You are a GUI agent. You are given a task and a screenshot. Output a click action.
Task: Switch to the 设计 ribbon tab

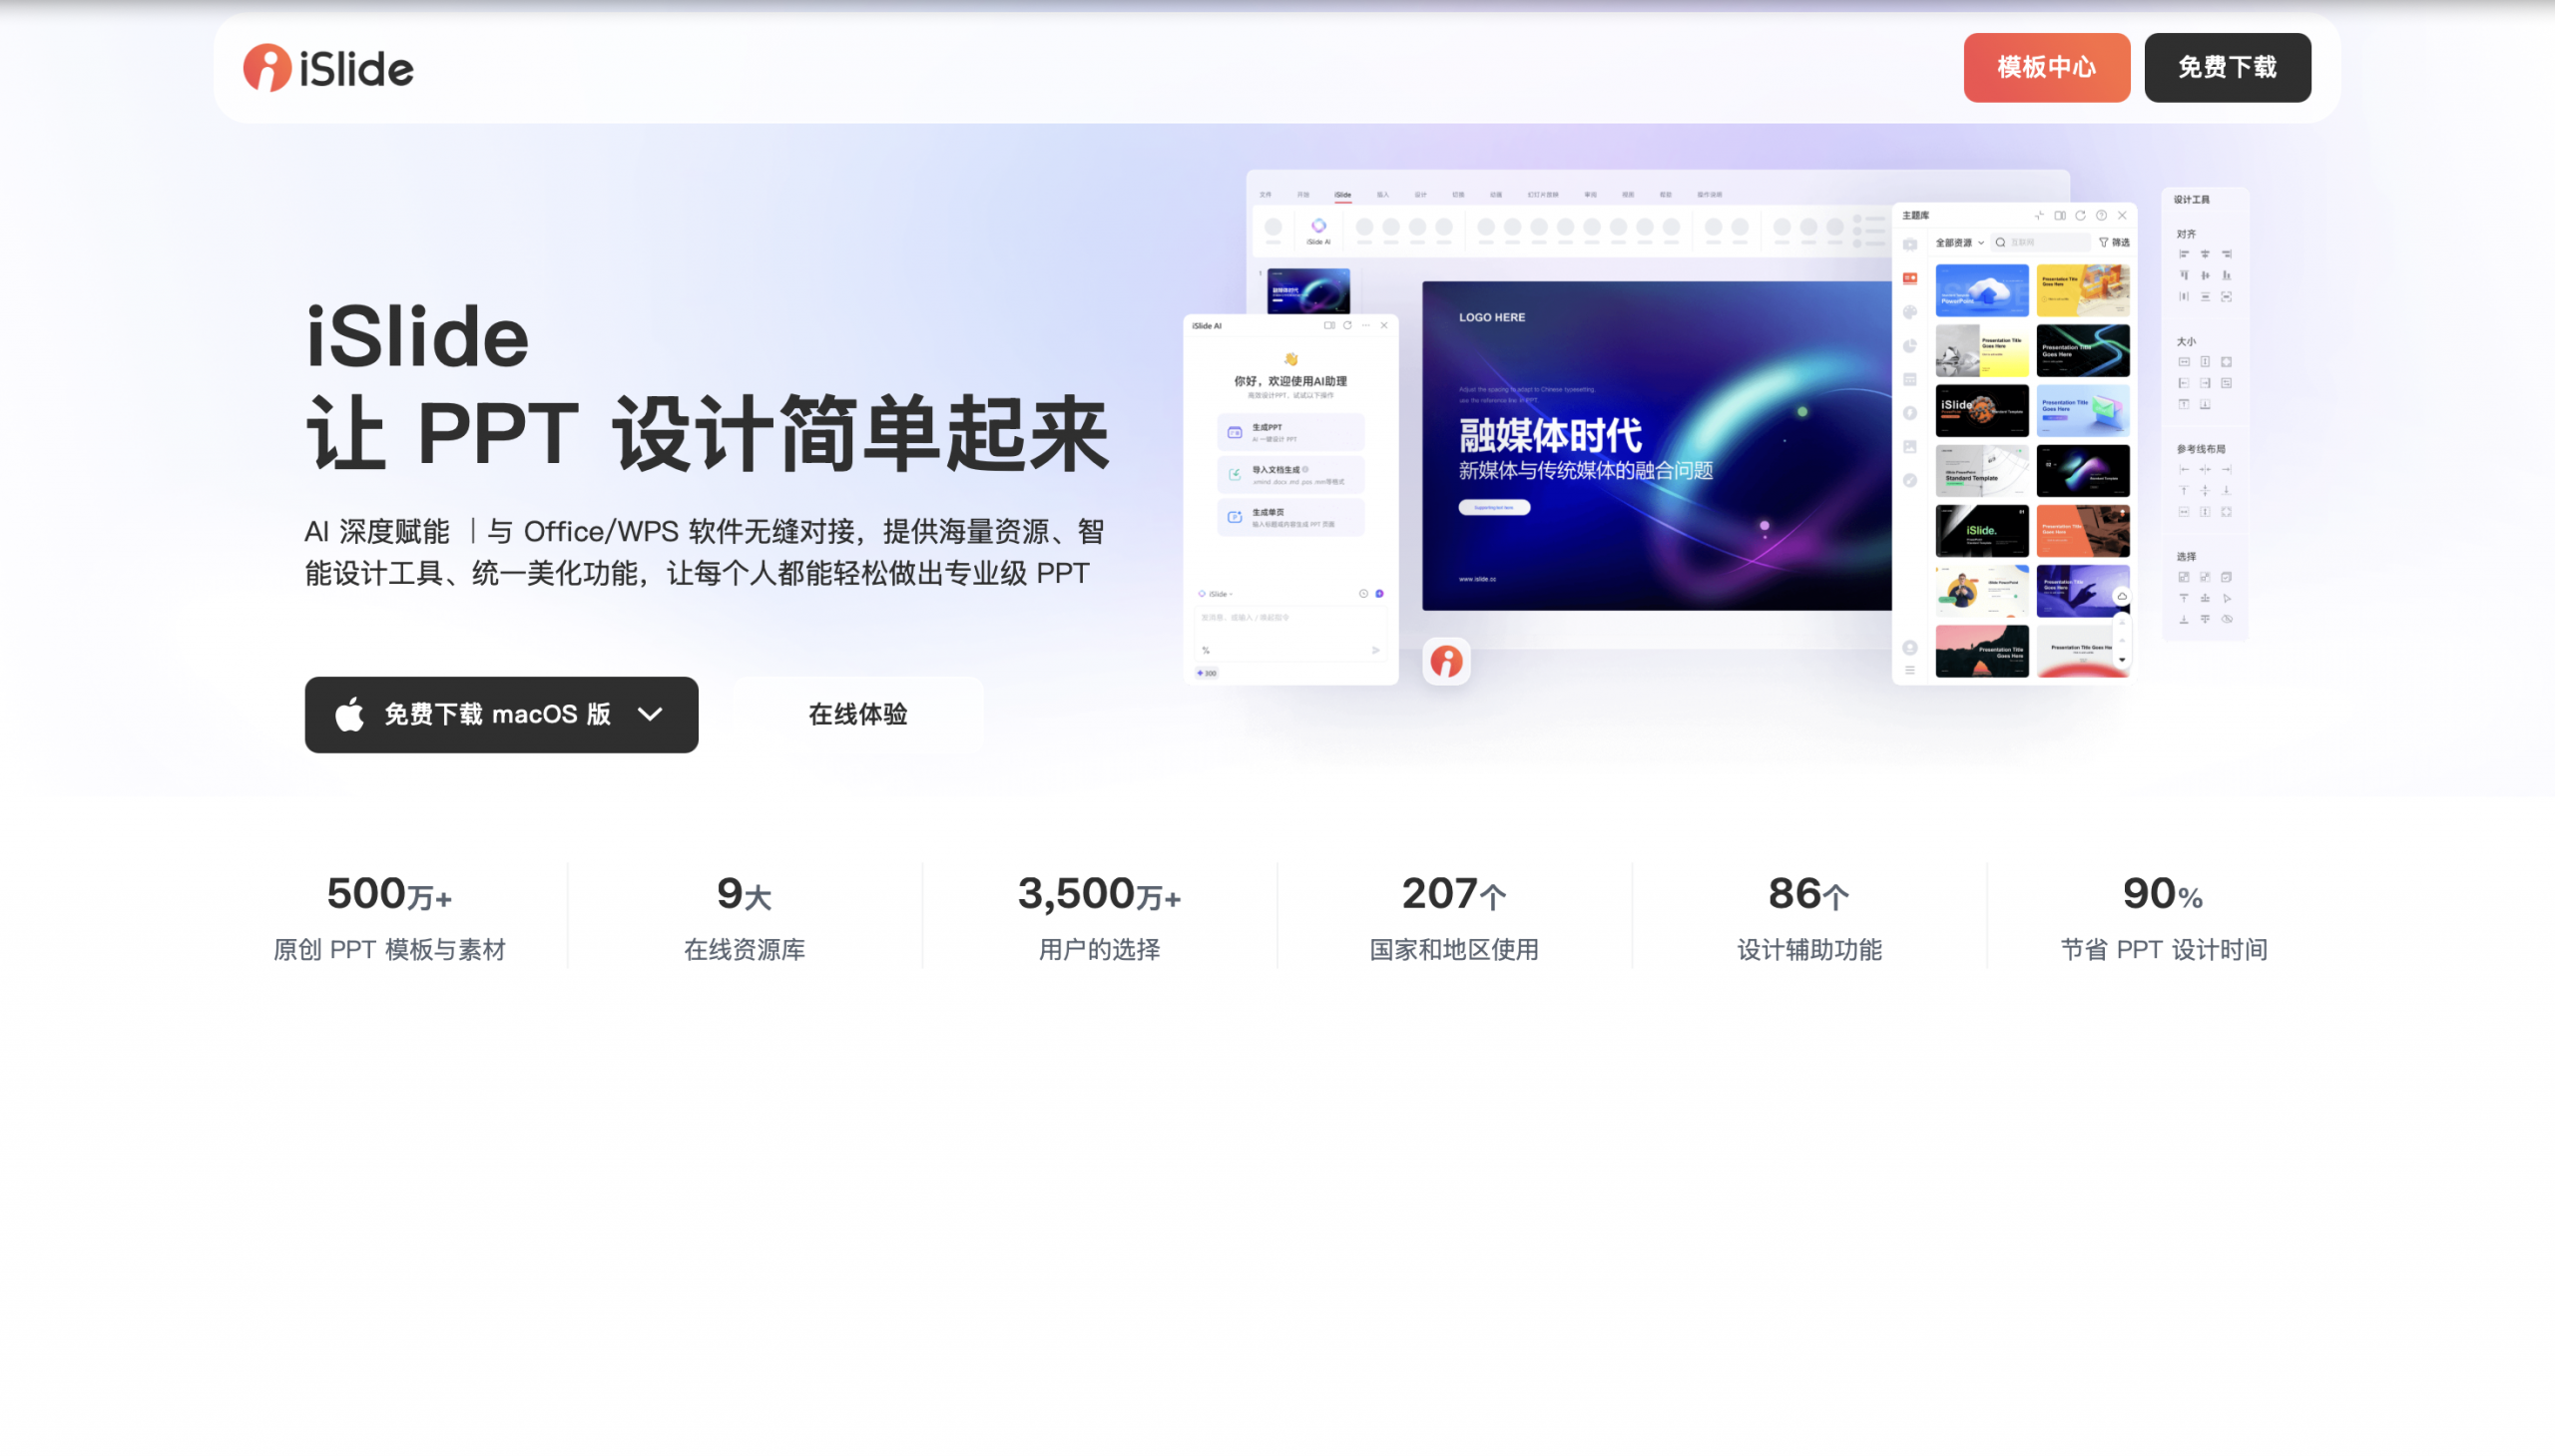[x=1421, y=195]
